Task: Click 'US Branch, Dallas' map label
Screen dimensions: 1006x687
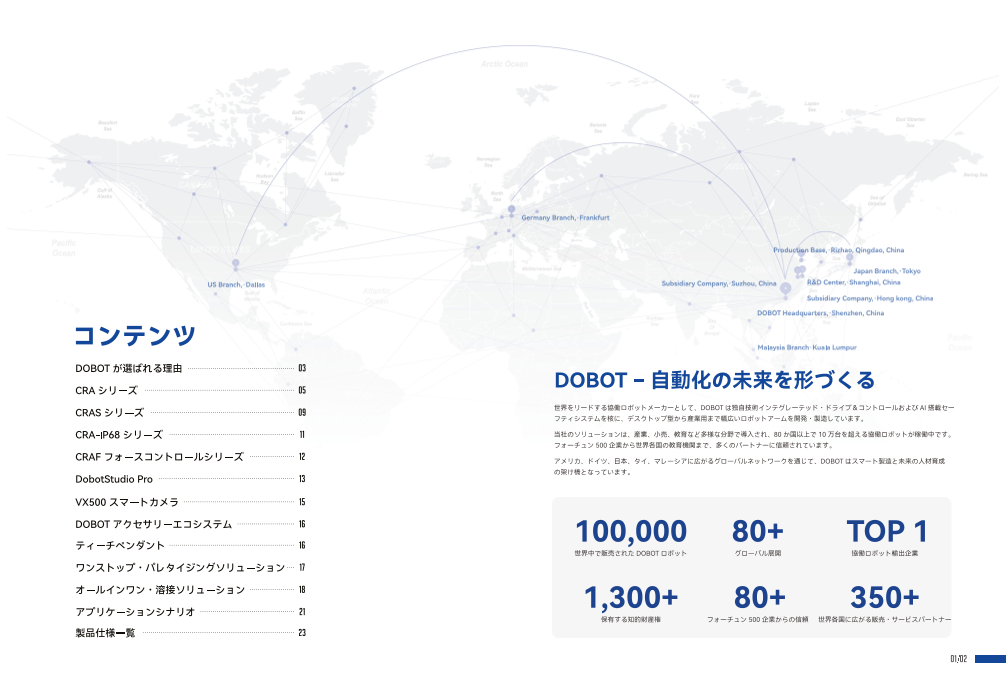Action: [x=236, y=285]
